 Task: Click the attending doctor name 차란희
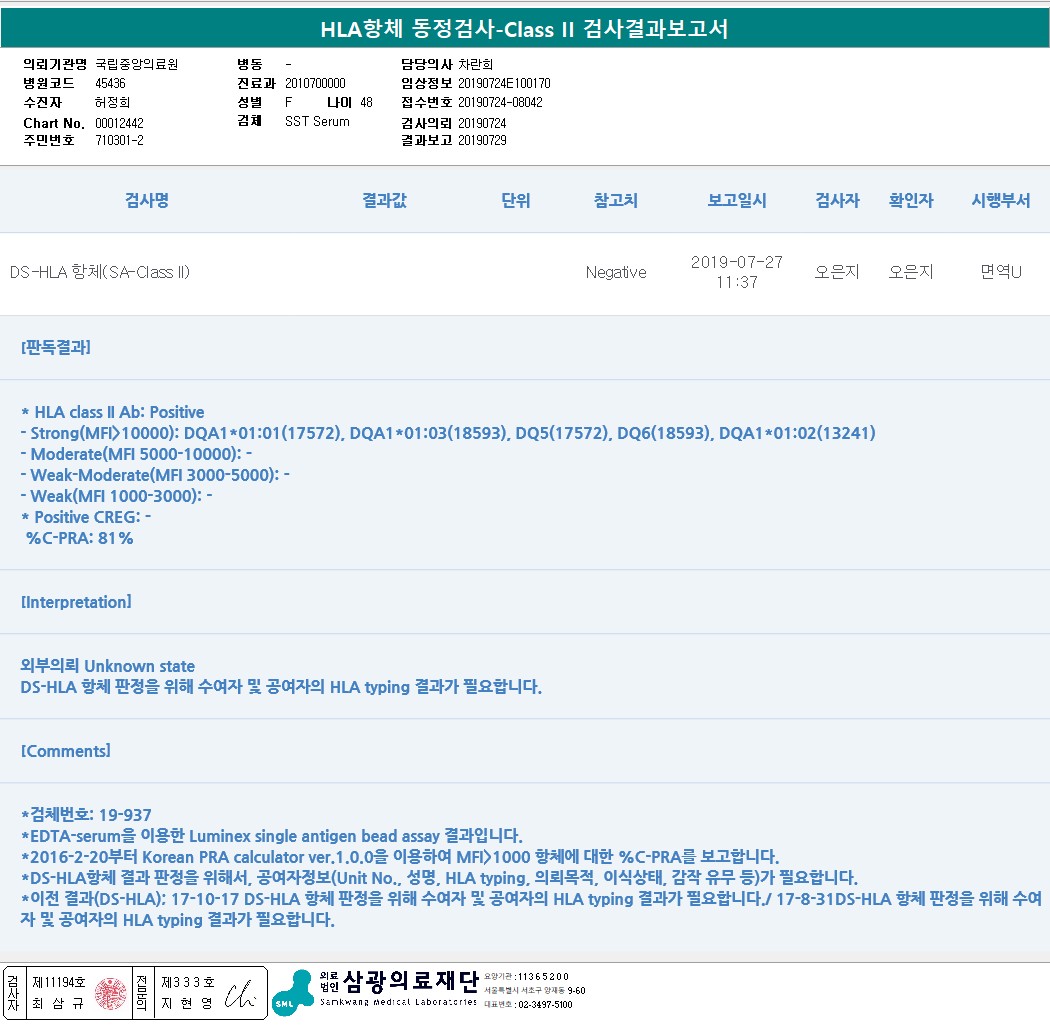point(475,64)
